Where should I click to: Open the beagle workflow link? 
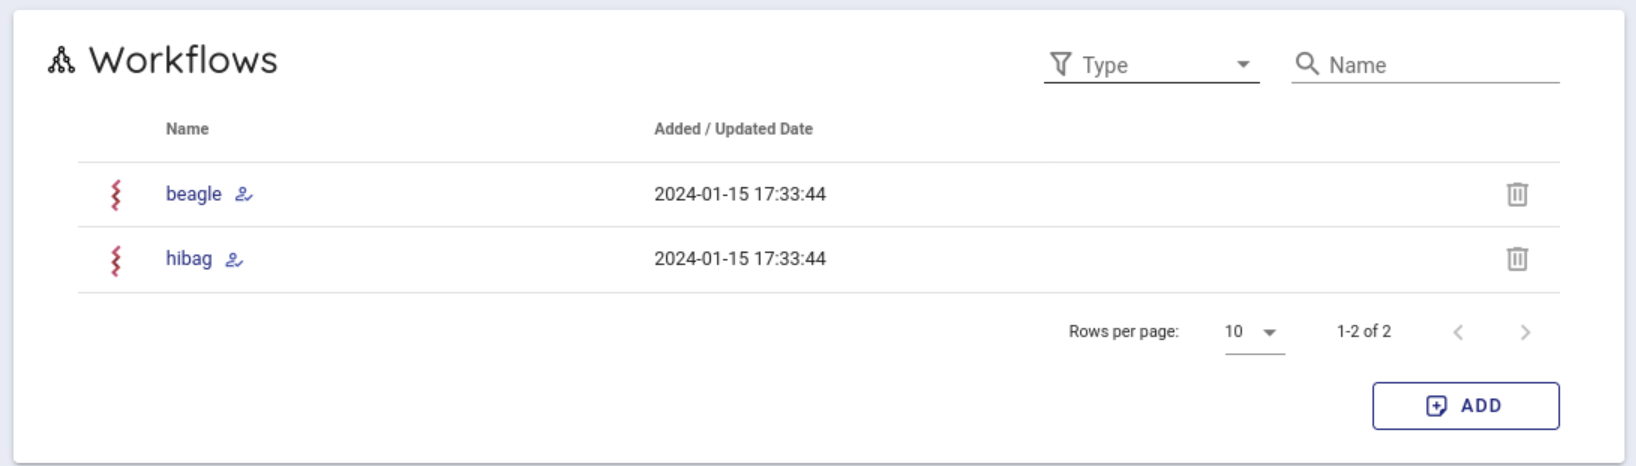tap(193, 194)
